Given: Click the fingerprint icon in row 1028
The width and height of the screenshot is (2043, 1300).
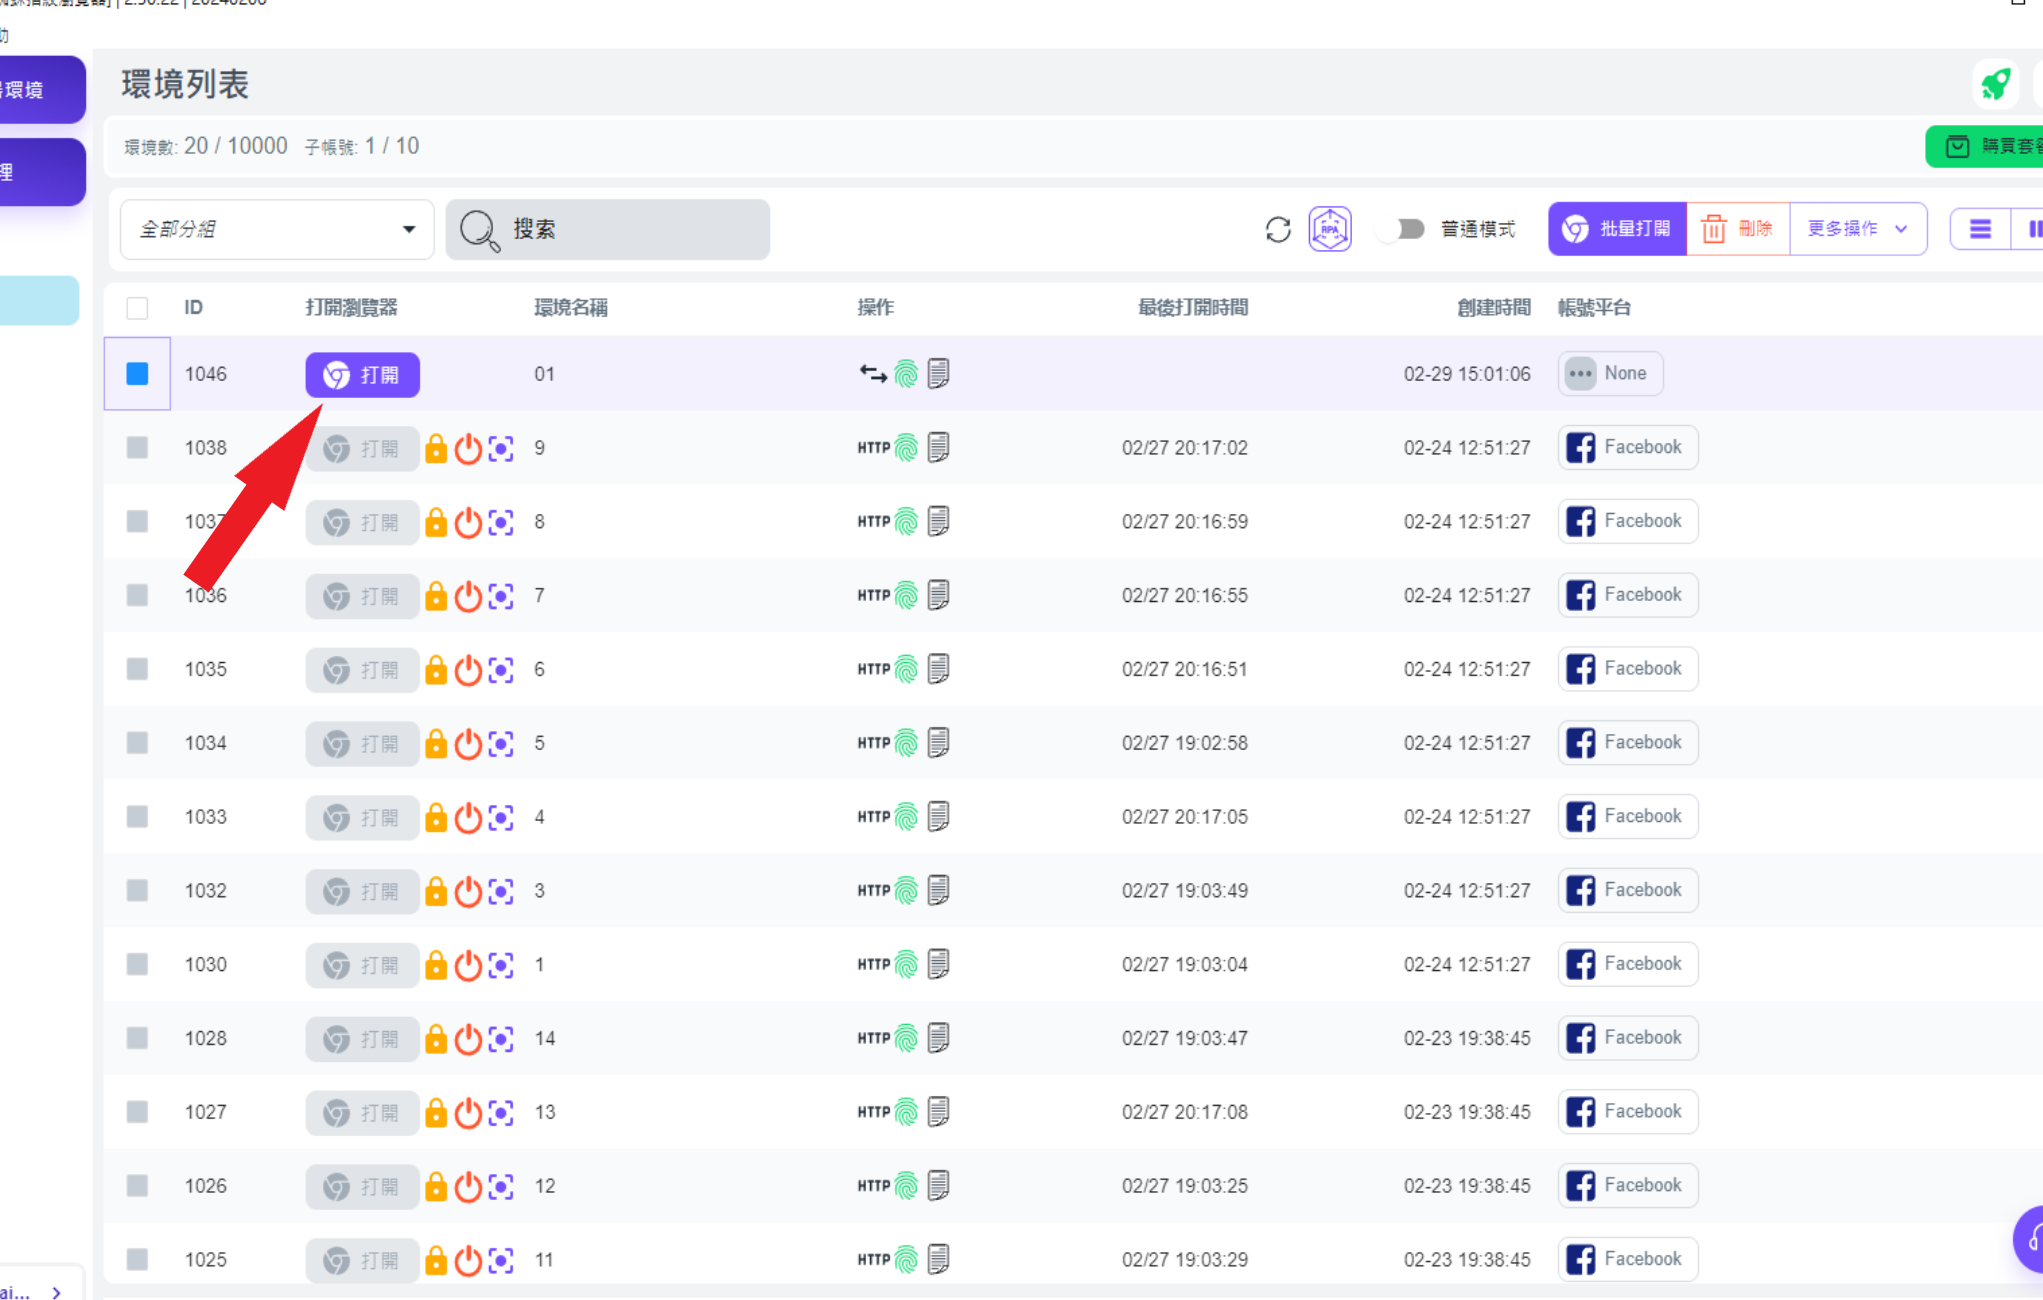Looking at the screenshot, I should point(906,1039).
